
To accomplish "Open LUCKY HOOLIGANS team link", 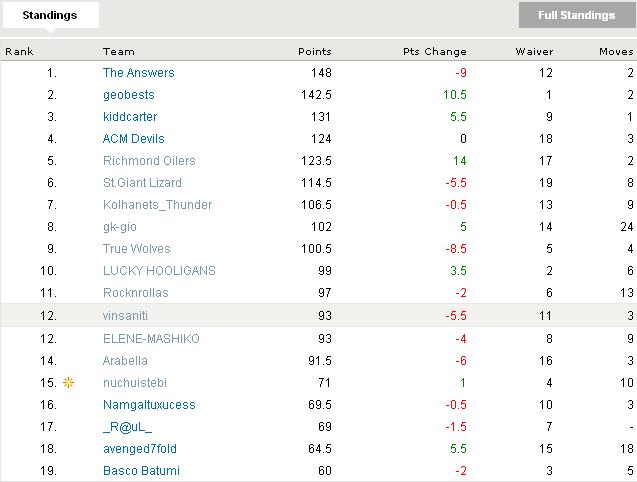I will [159, 271].
